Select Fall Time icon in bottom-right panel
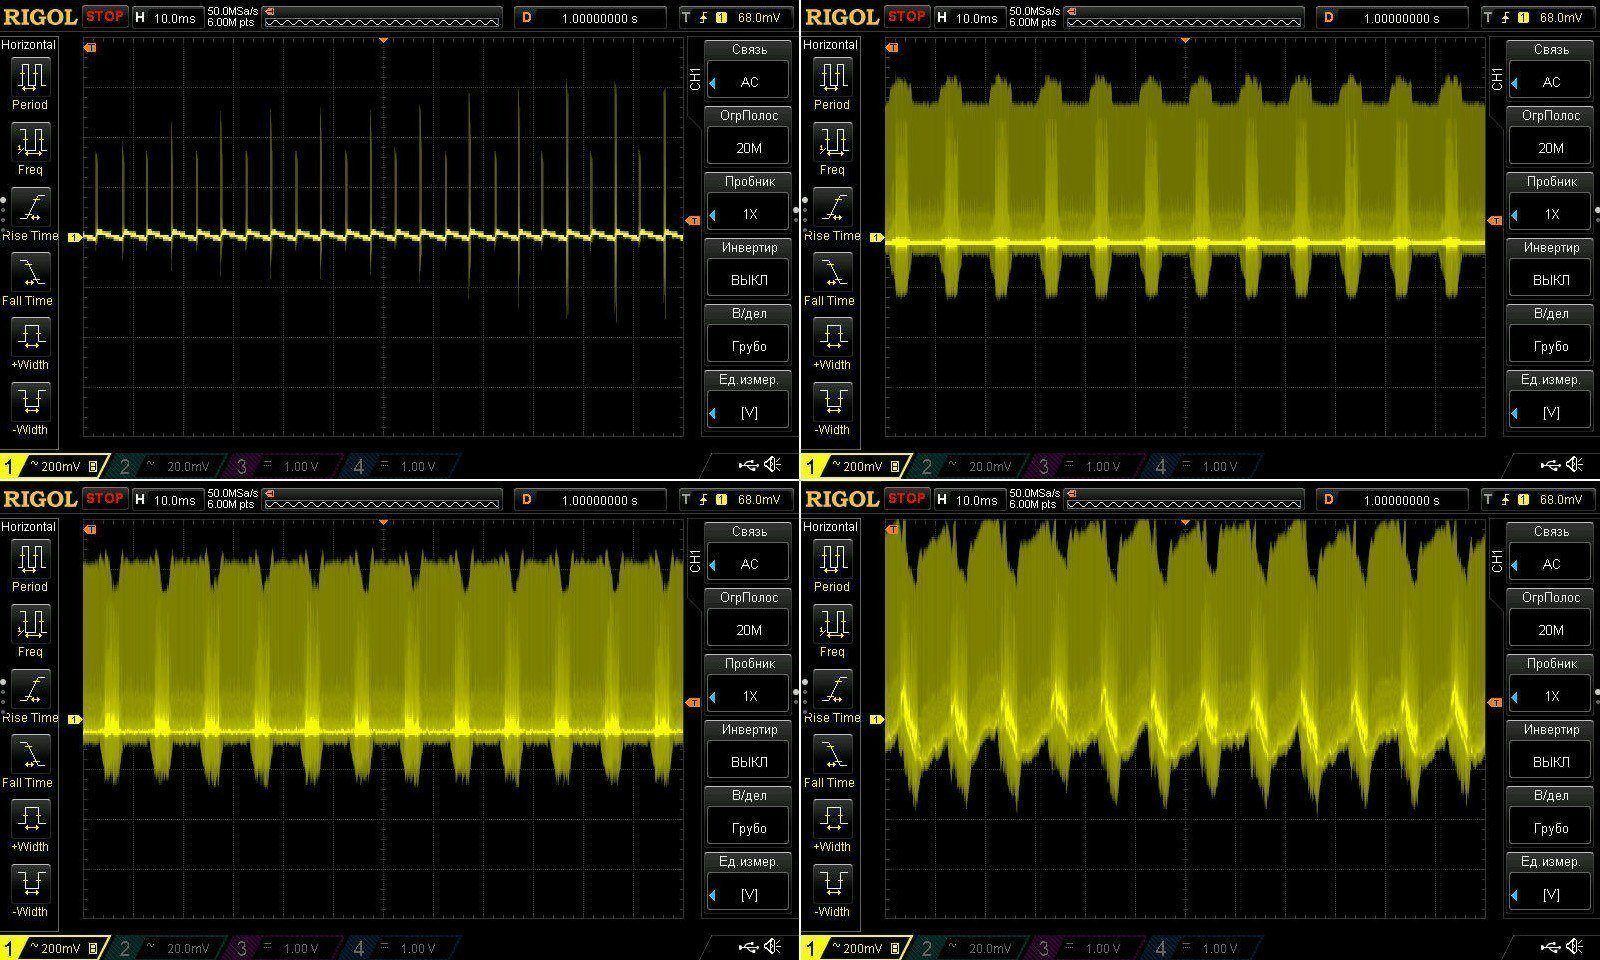 (x=832, y=761)
